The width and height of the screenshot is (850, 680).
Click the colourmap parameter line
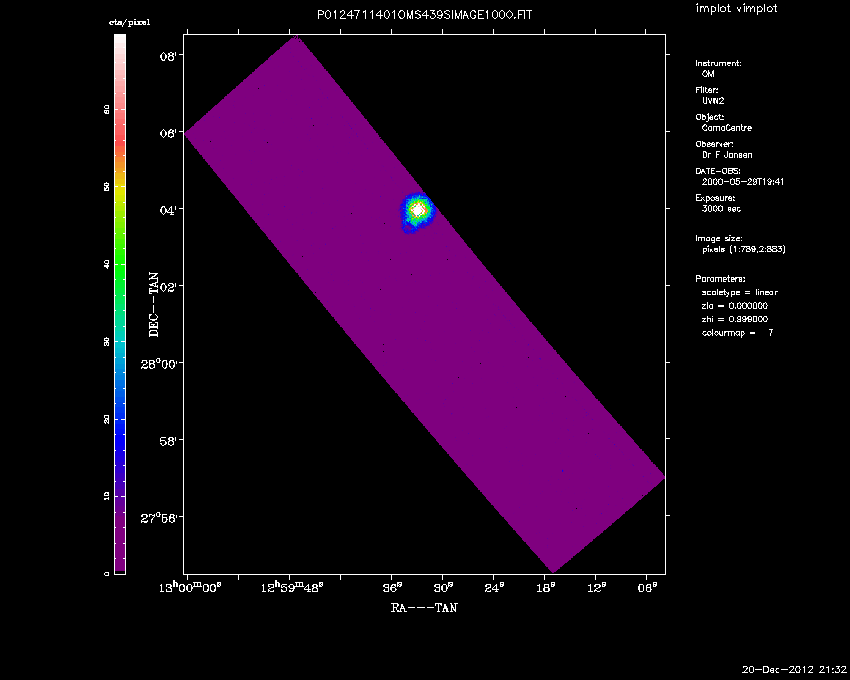click(x=738, y=332)
